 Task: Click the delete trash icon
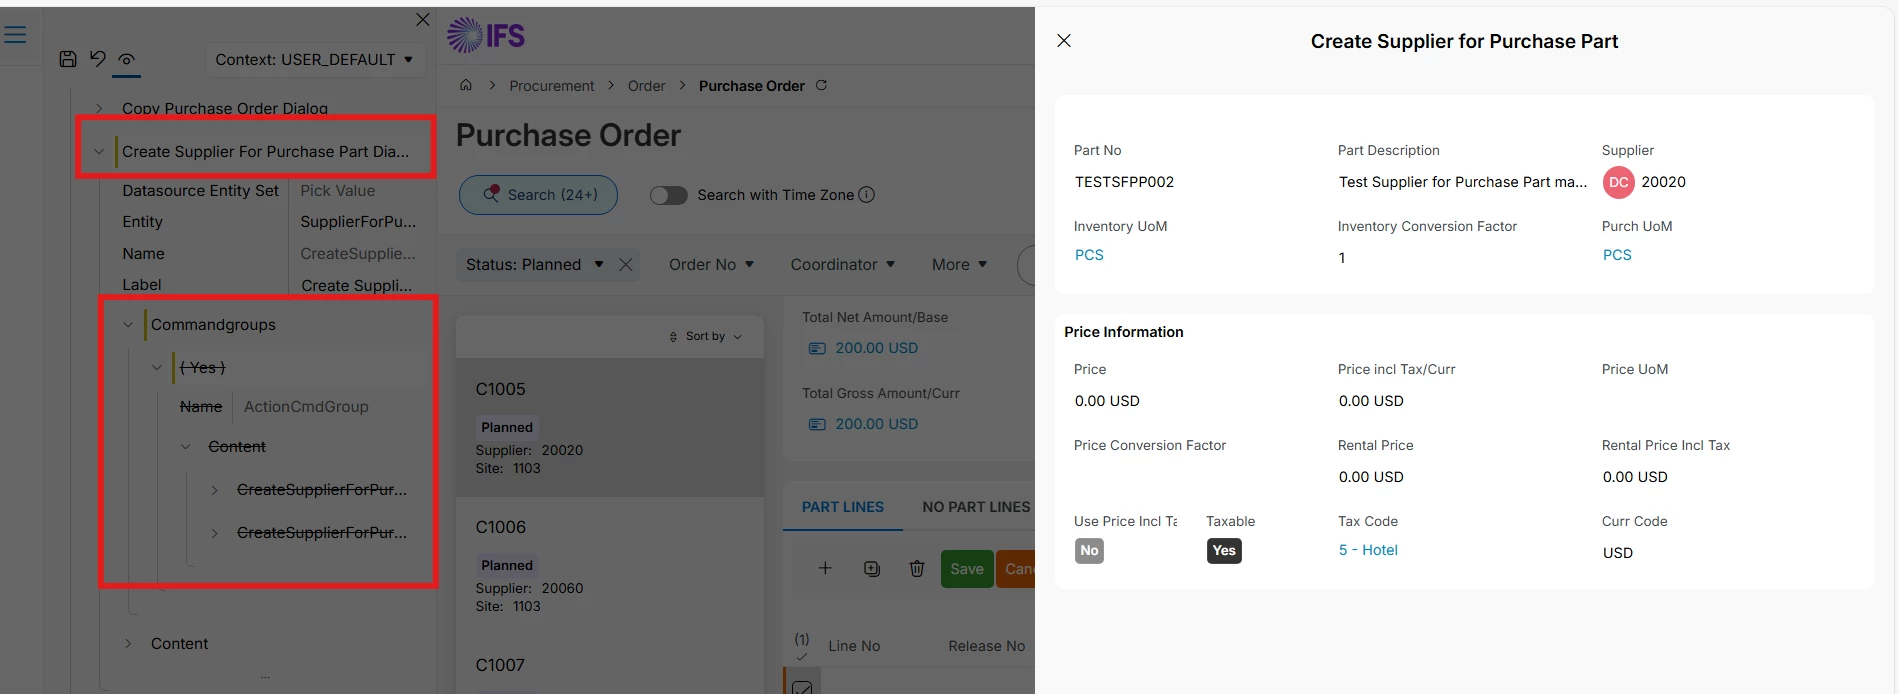(x=917, y=568)
